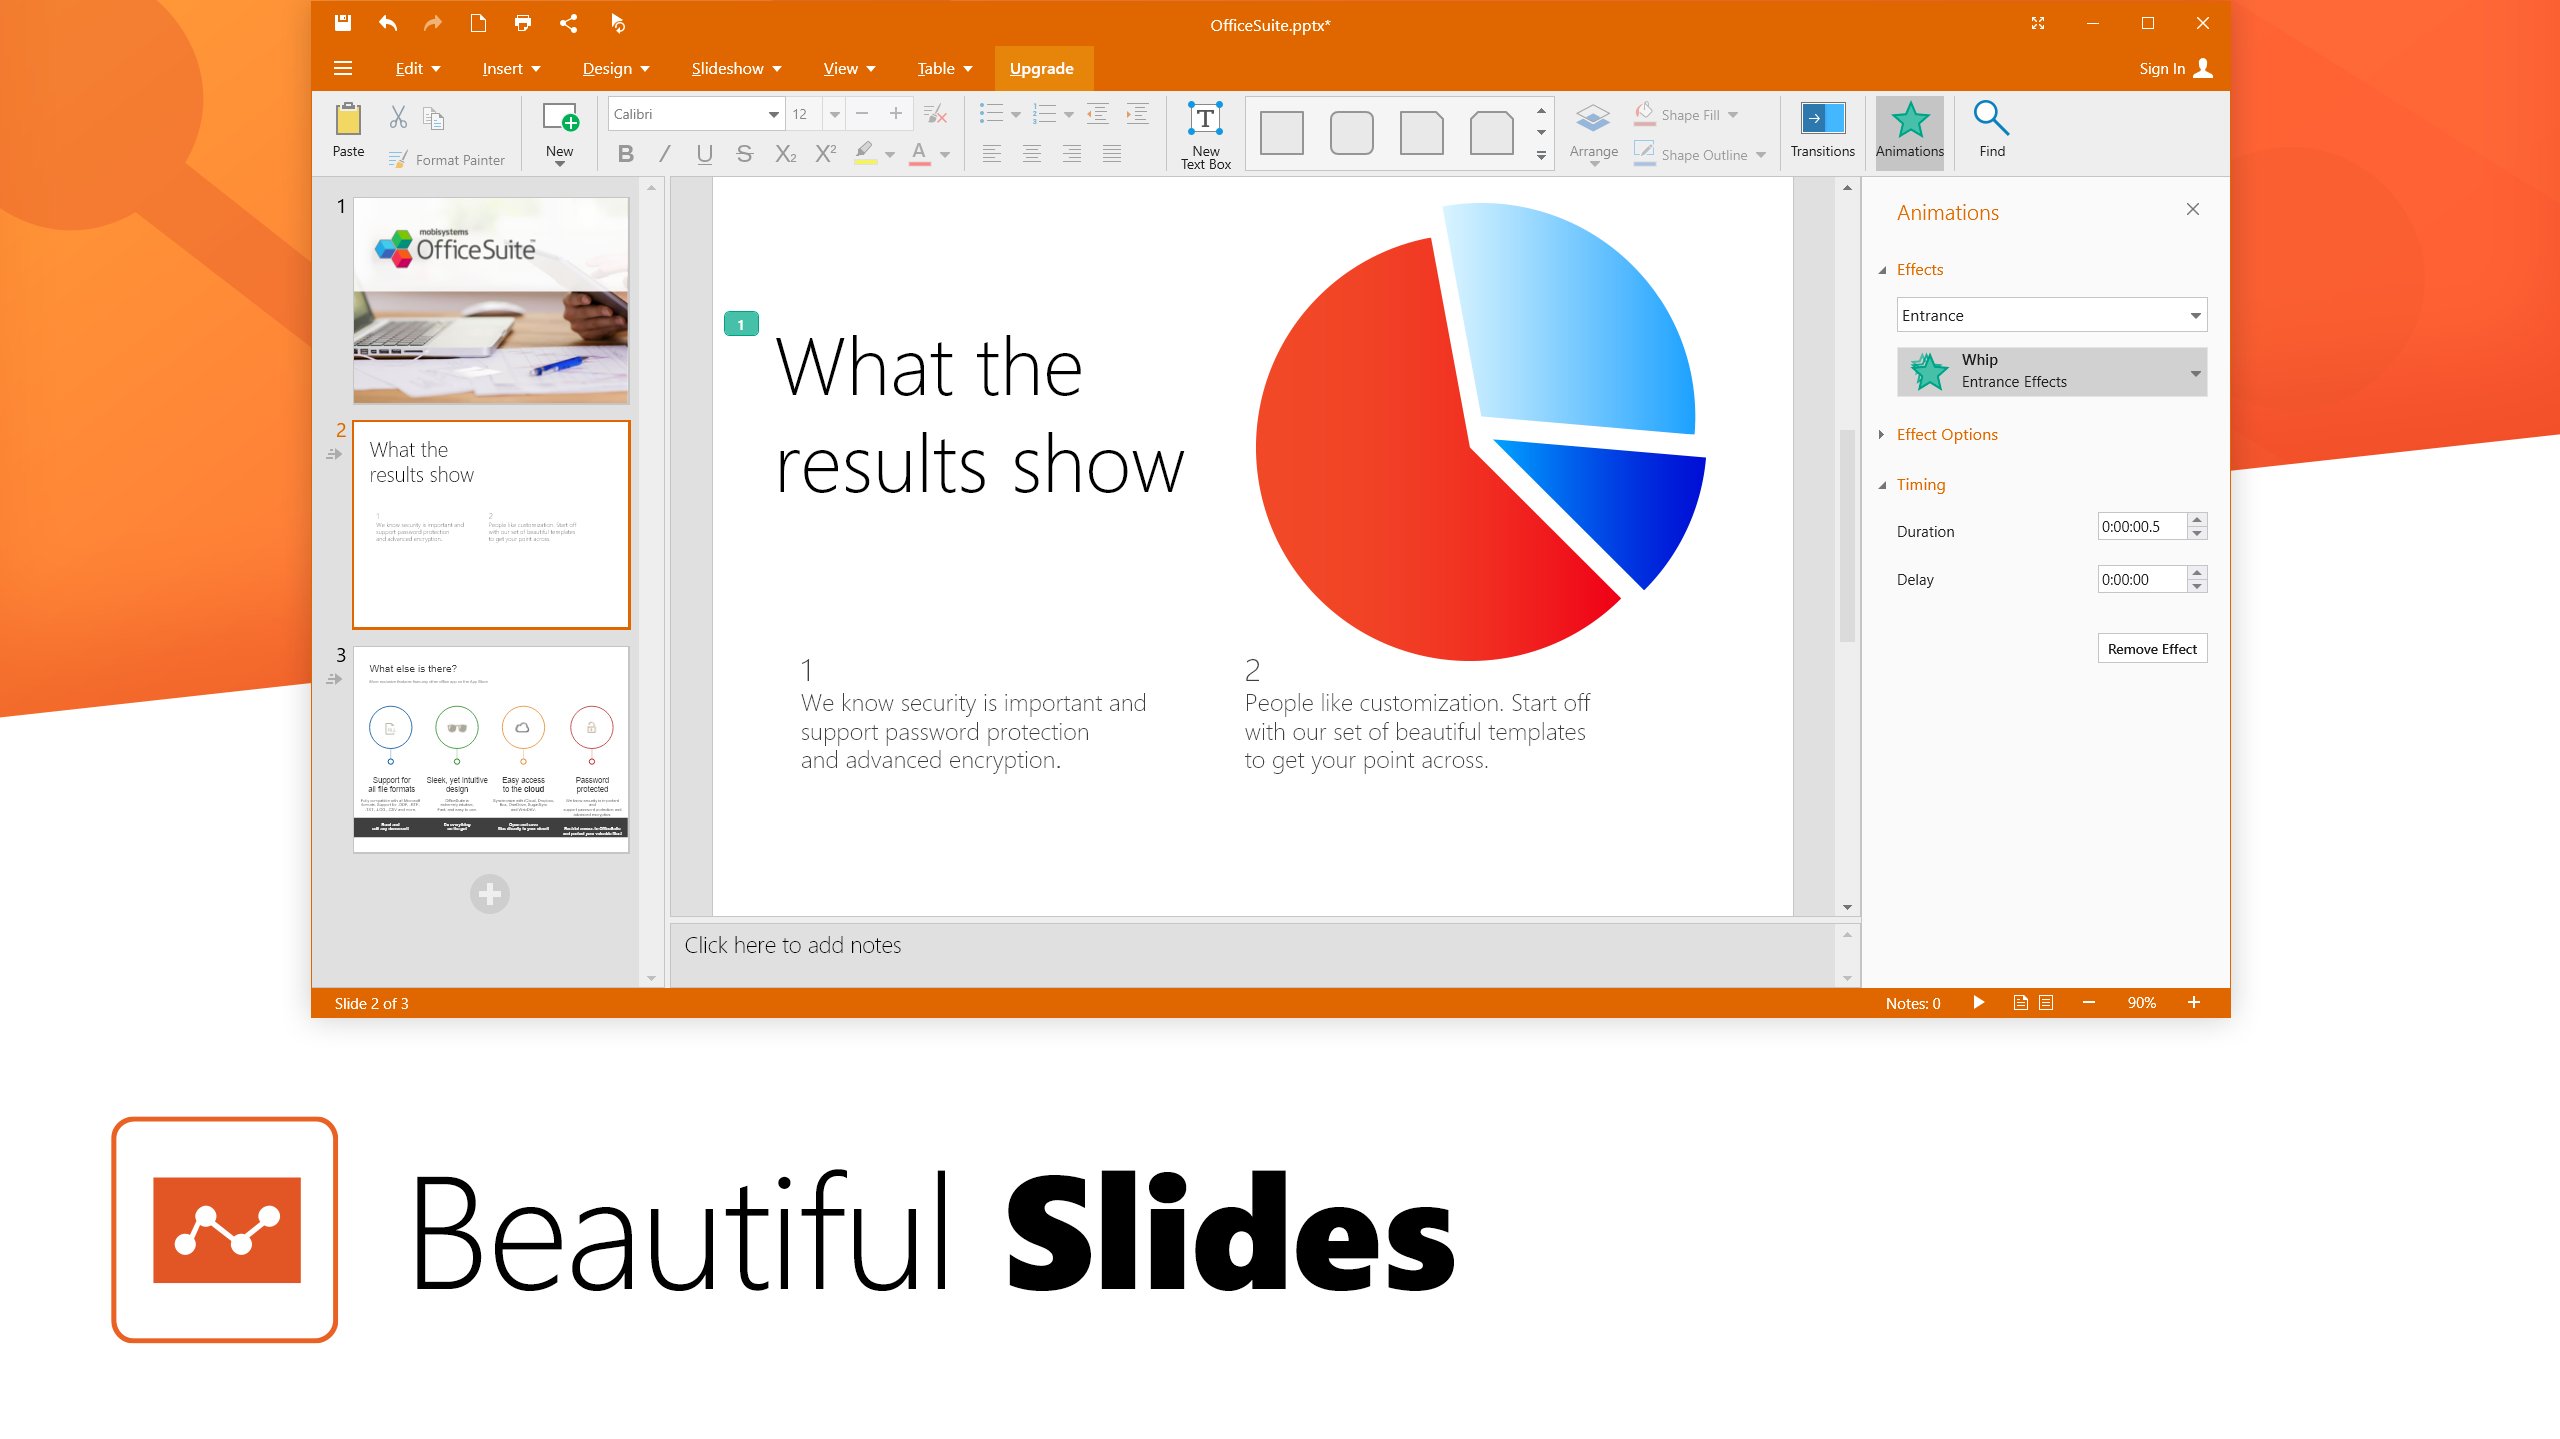The height and width of the screenshot is (1439, 2560).
Task: Click slide 3 thumbnail in panel
Action: pyautogui.click(x=491, y=746)
